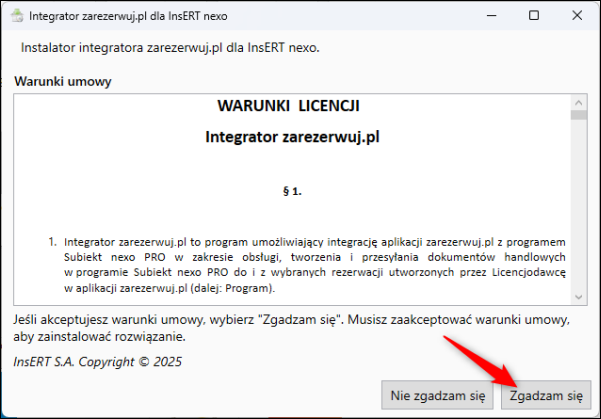Image resolution: width=601 pixels, height=419 pixels.
Task: Maximize the Integrator installer window
Action: point(534,16)
